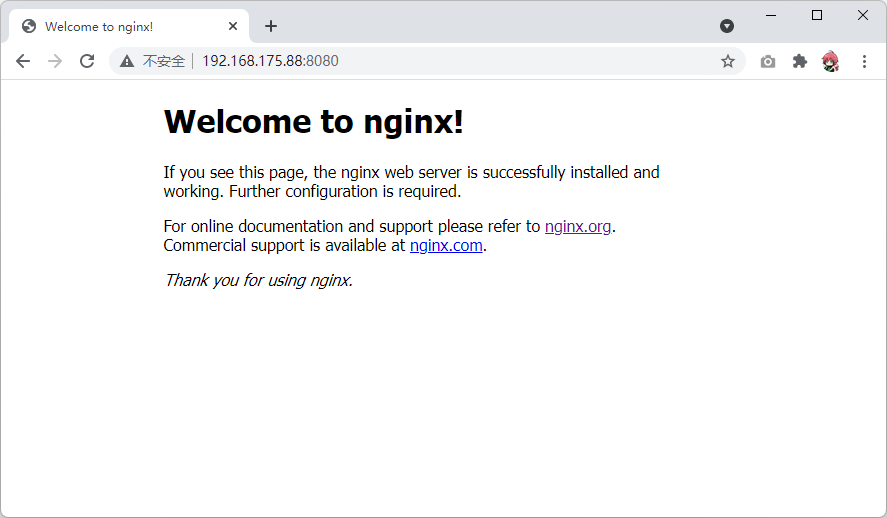Open the nginx.com link
Image resolution: width=887 pixels, height=518 pixels.
446,245
